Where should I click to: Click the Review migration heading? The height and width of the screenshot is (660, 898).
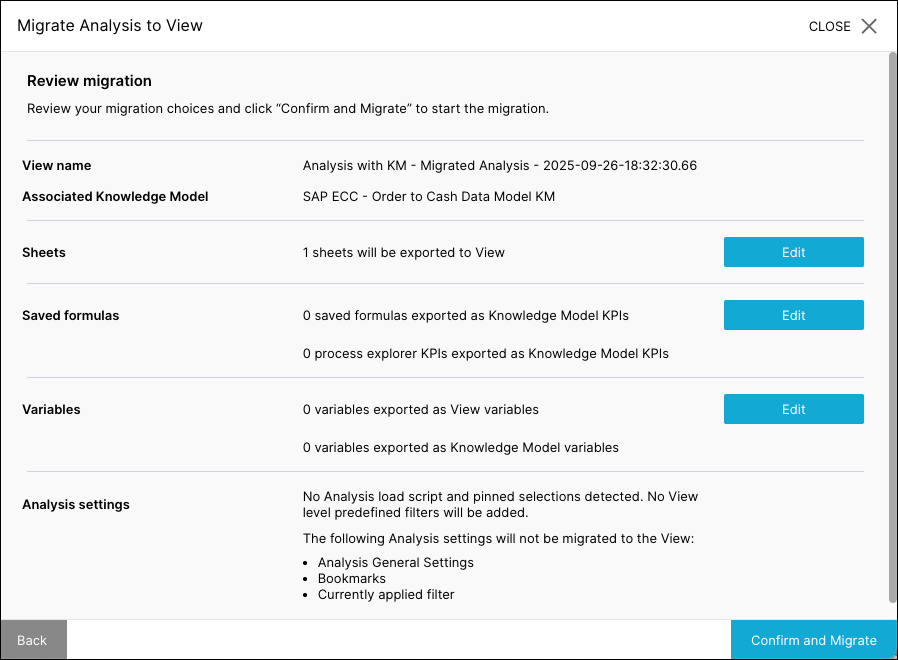pyautogui.click(x=89, y=81)
